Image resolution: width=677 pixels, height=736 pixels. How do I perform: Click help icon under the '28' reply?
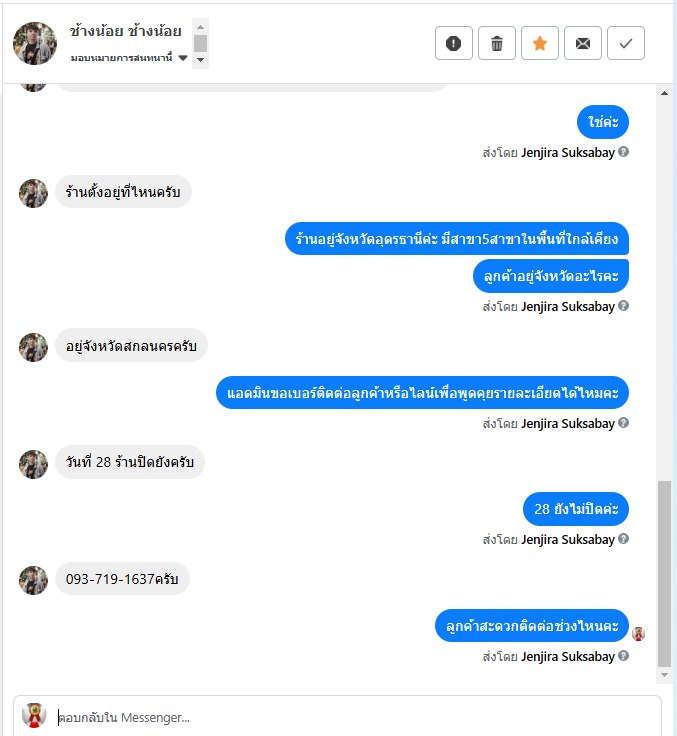click(623, 539)
